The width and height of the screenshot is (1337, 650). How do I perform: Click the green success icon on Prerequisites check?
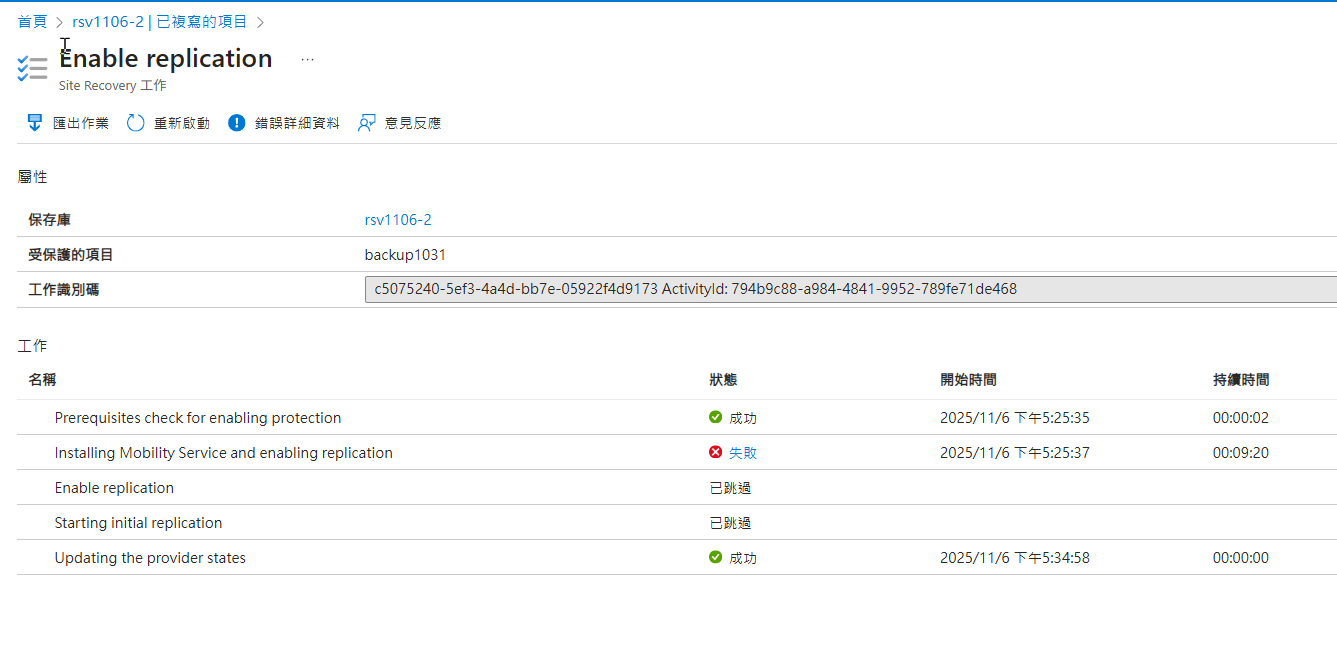click(x=716, y=417)
